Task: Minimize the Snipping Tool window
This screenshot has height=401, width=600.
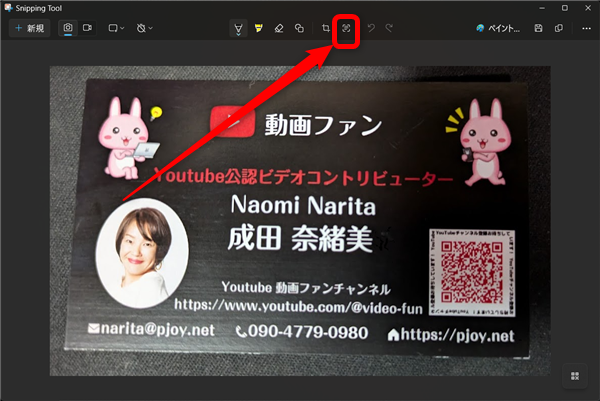Action: (x=542, y=8)
